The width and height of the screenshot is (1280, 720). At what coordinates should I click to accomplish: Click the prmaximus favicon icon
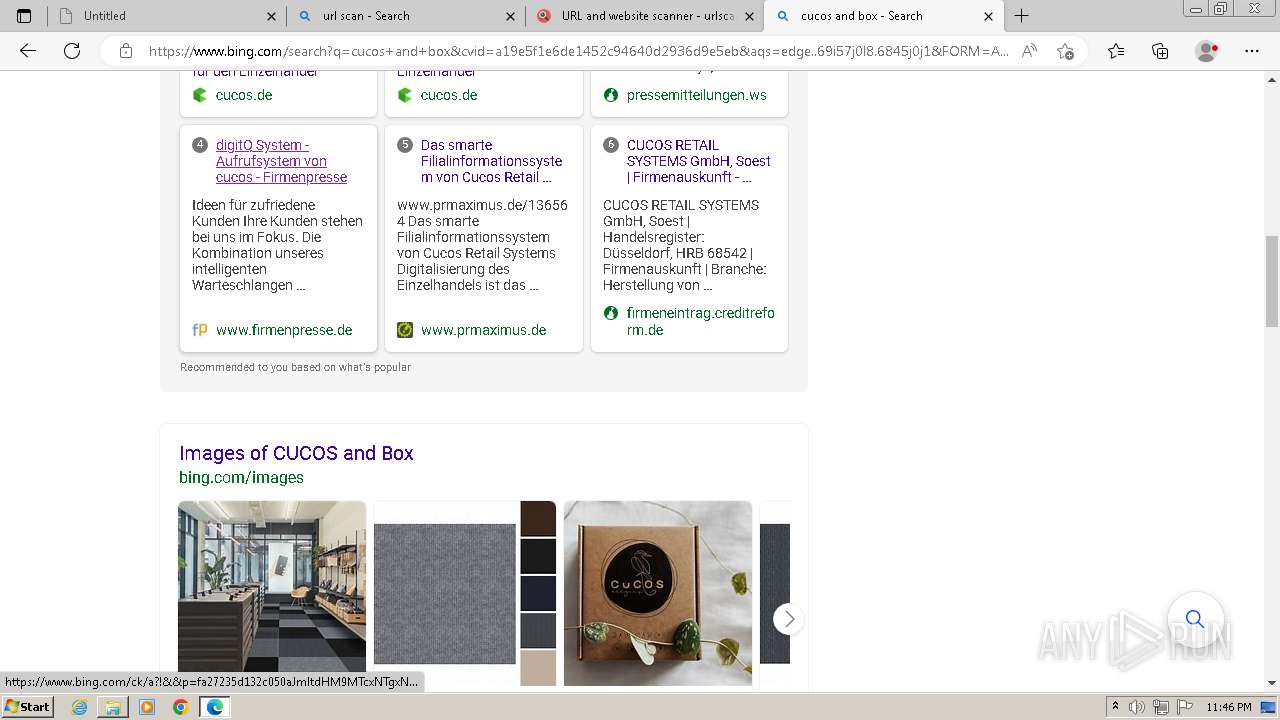click(x=405, y=330)
